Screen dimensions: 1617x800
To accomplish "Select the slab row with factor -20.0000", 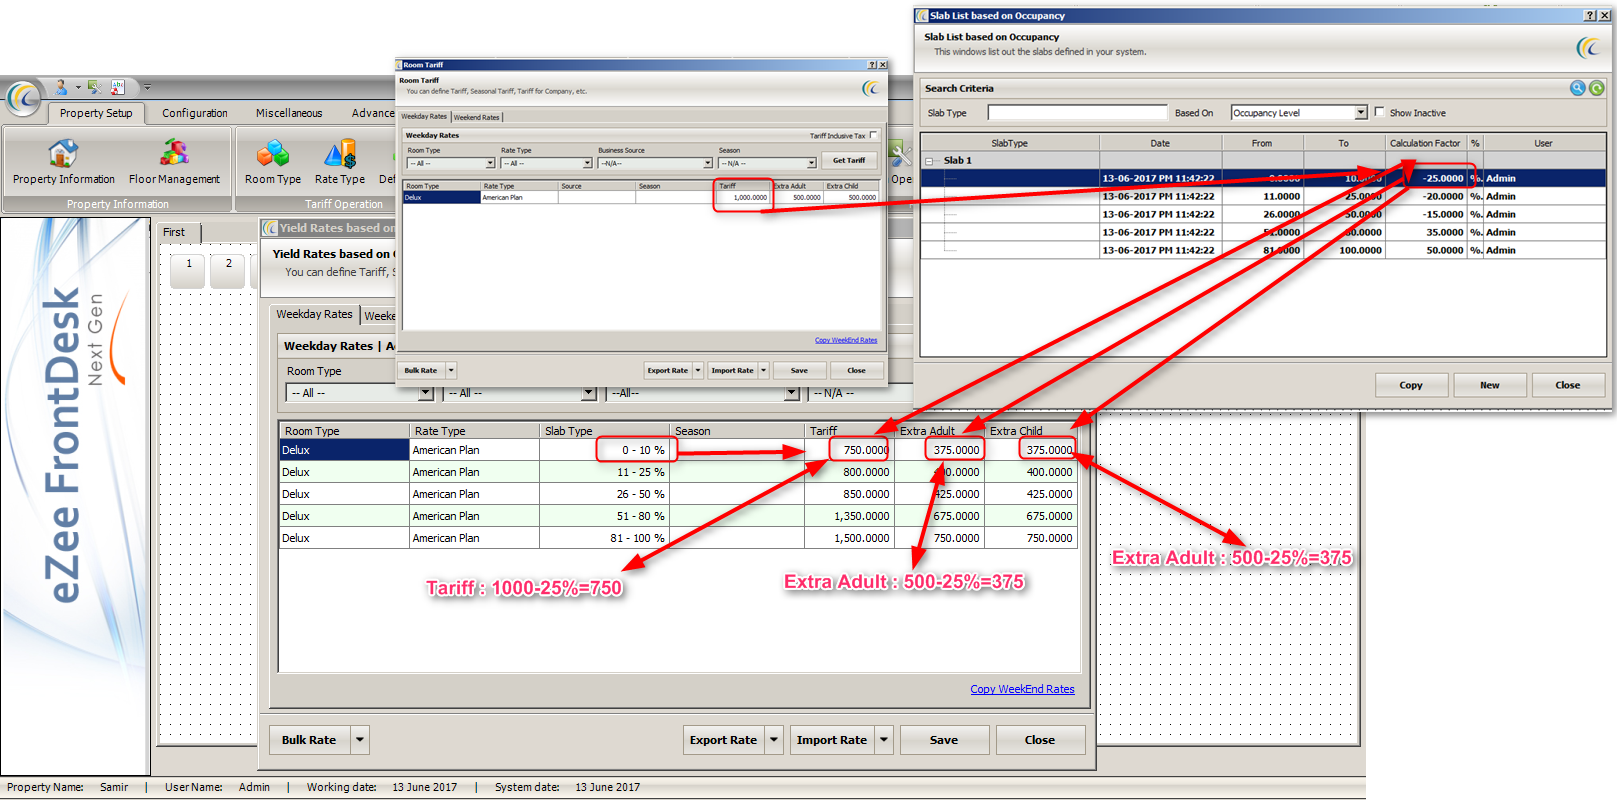I will click(x=1263, y=196).
